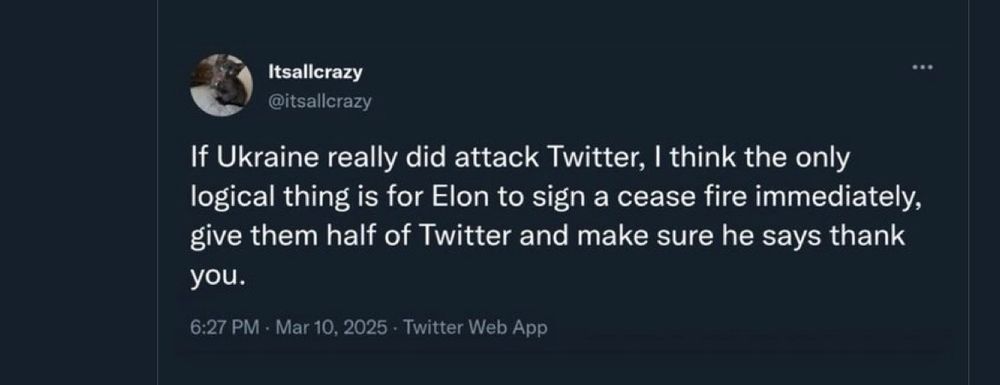Visit the @itsallcrazy handle link
The image size is (1000, 385).
point(320,101)
